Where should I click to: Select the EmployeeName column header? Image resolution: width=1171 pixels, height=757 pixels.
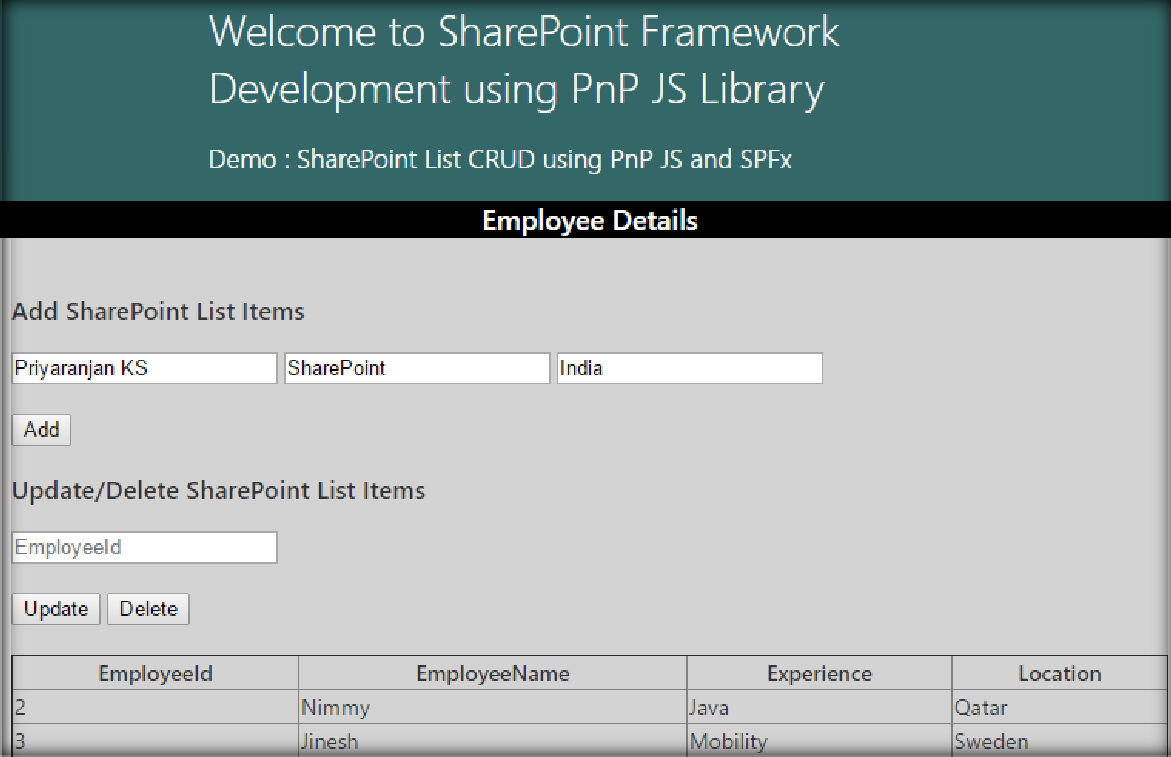click(x=492, y=673)
